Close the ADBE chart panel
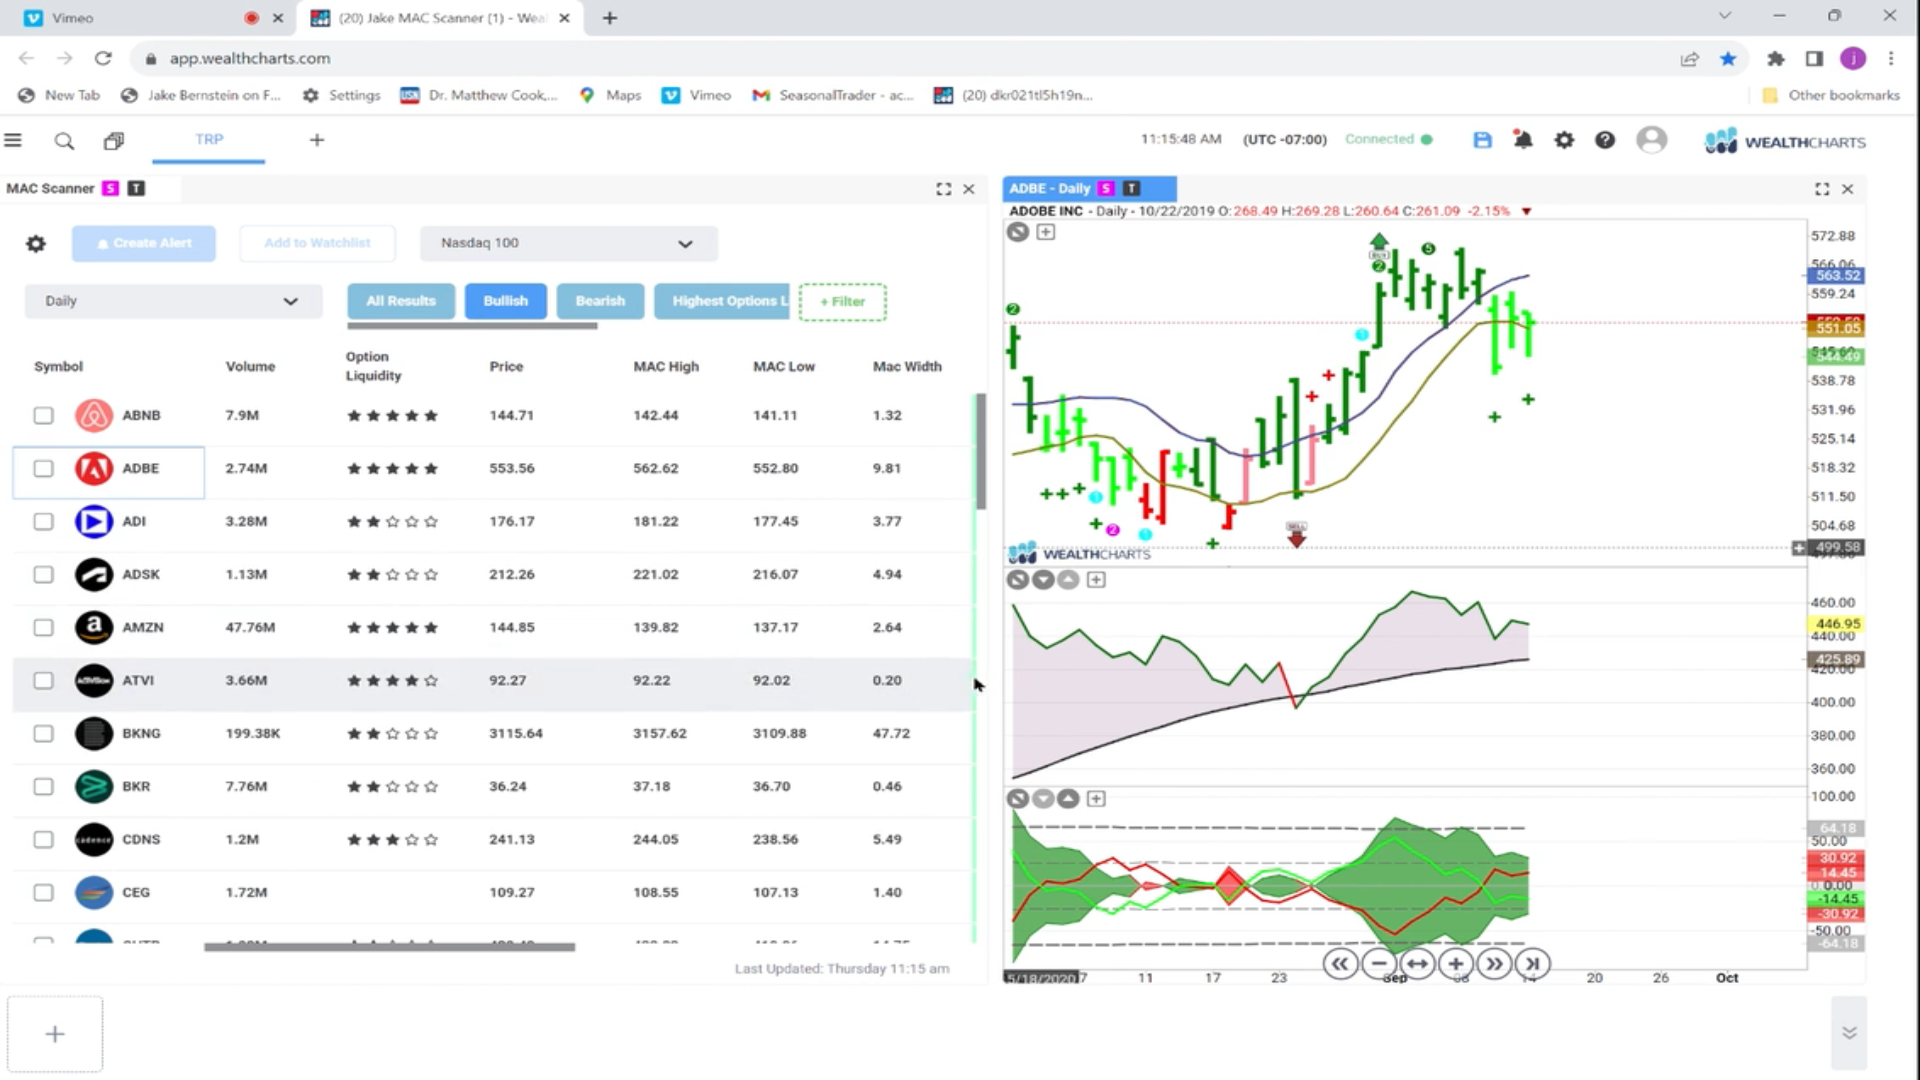The width and height of the screenshot is (1920, 1080). pyautogui.click(x=1847, y=189)
